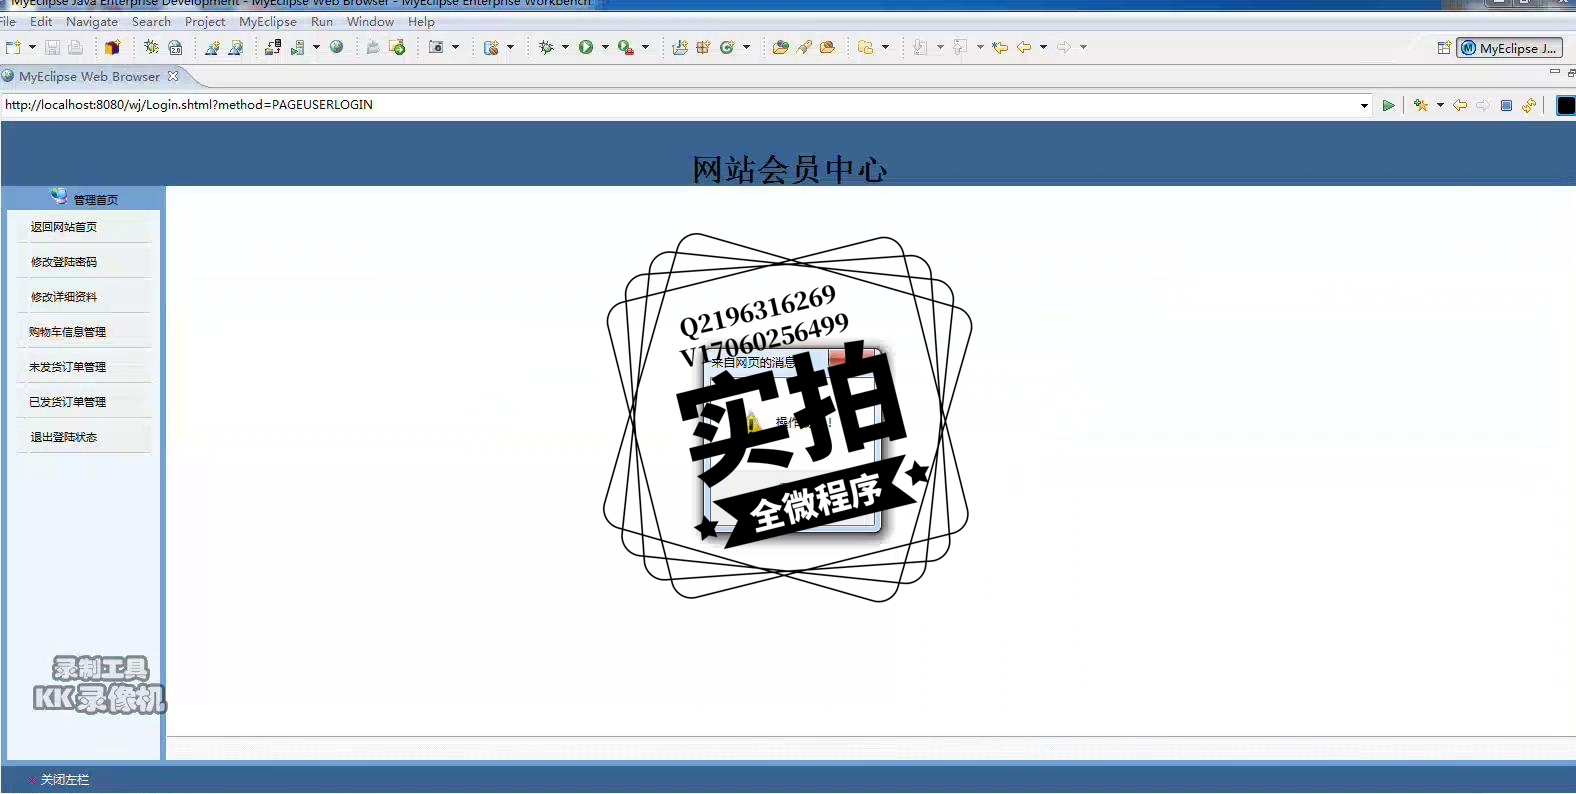Image resolution: width=1576 pixels, height=794 pixels.
Task: Open the Edit menu
Action: click(x=41, y=21)
